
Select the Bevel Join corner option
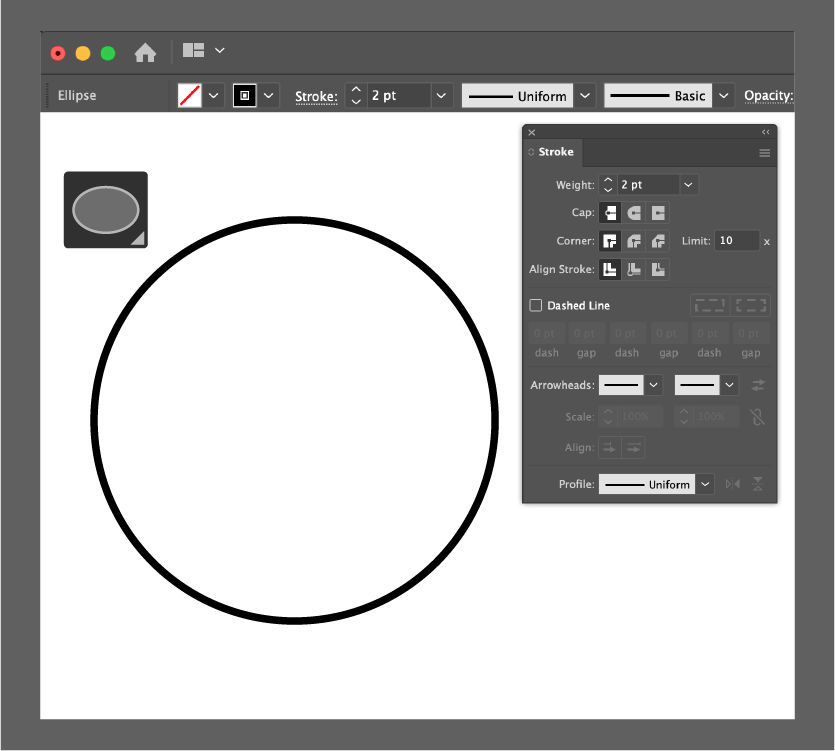tap(658, 241)
